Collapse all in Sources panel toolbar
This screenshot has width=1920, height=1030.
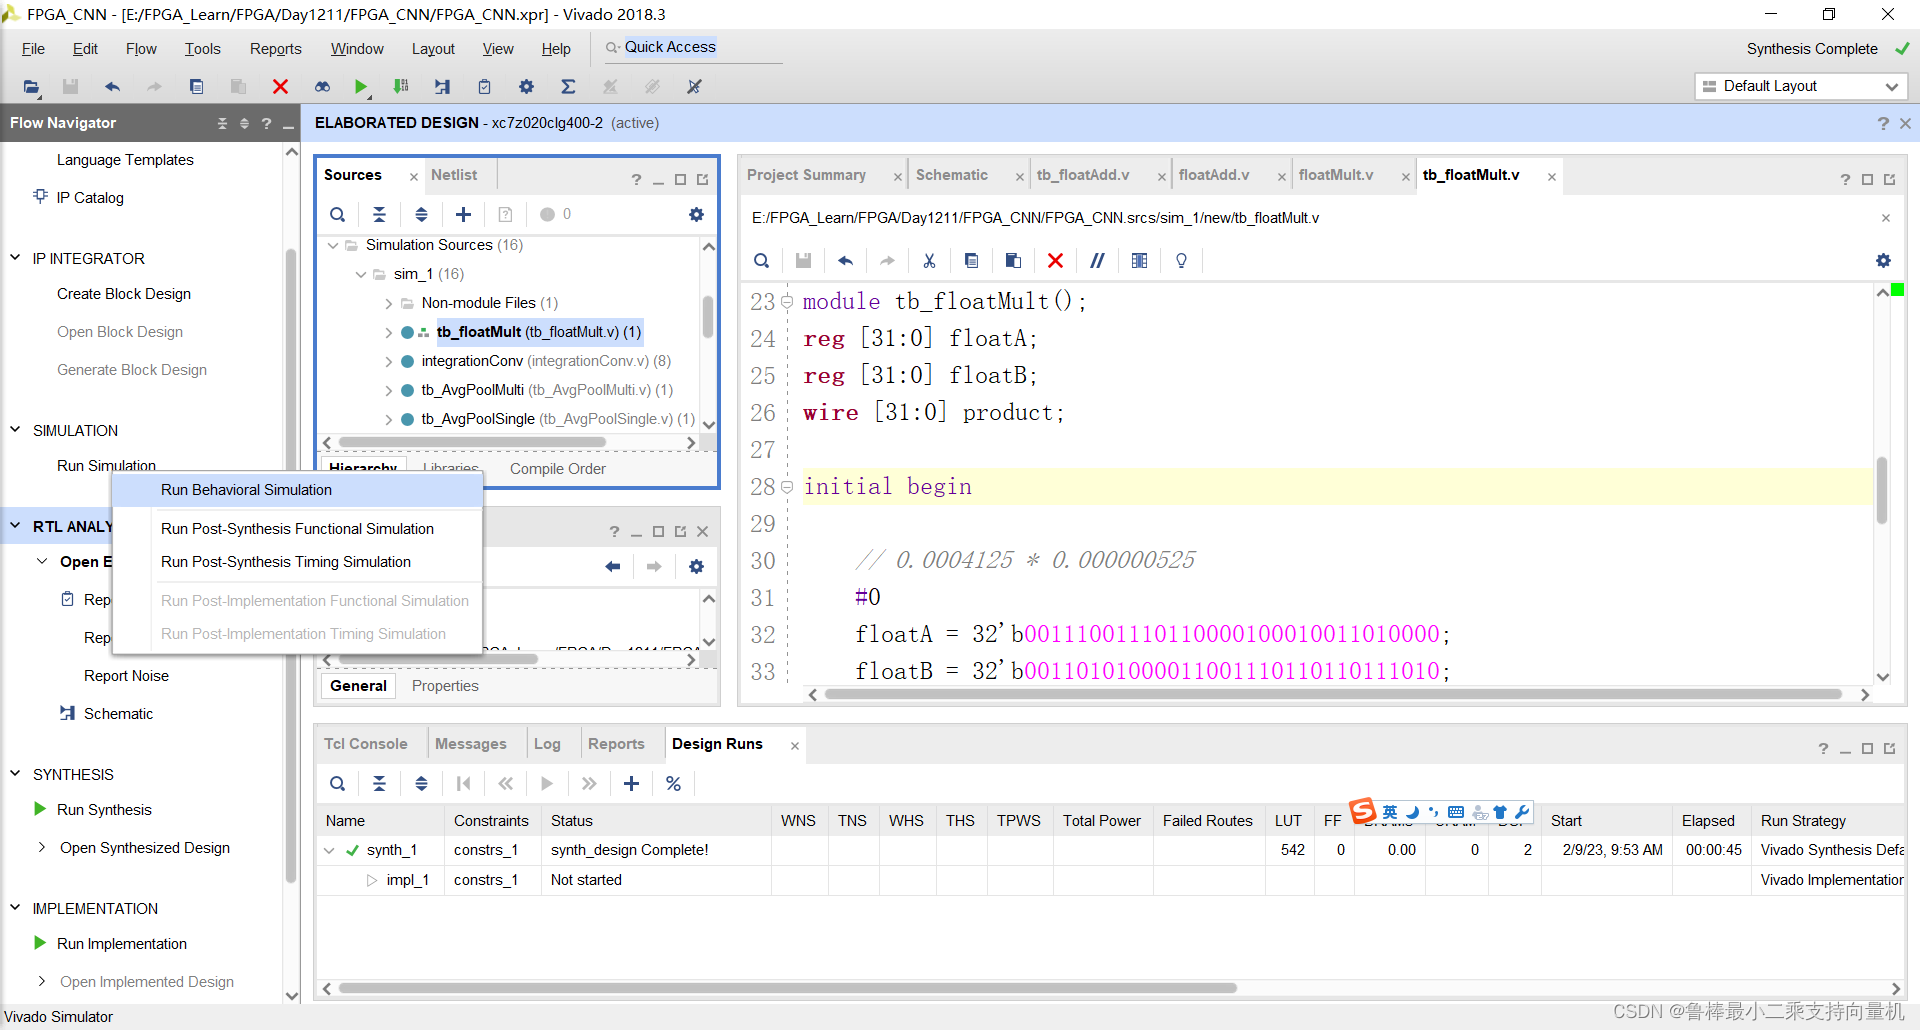[379, 214]
